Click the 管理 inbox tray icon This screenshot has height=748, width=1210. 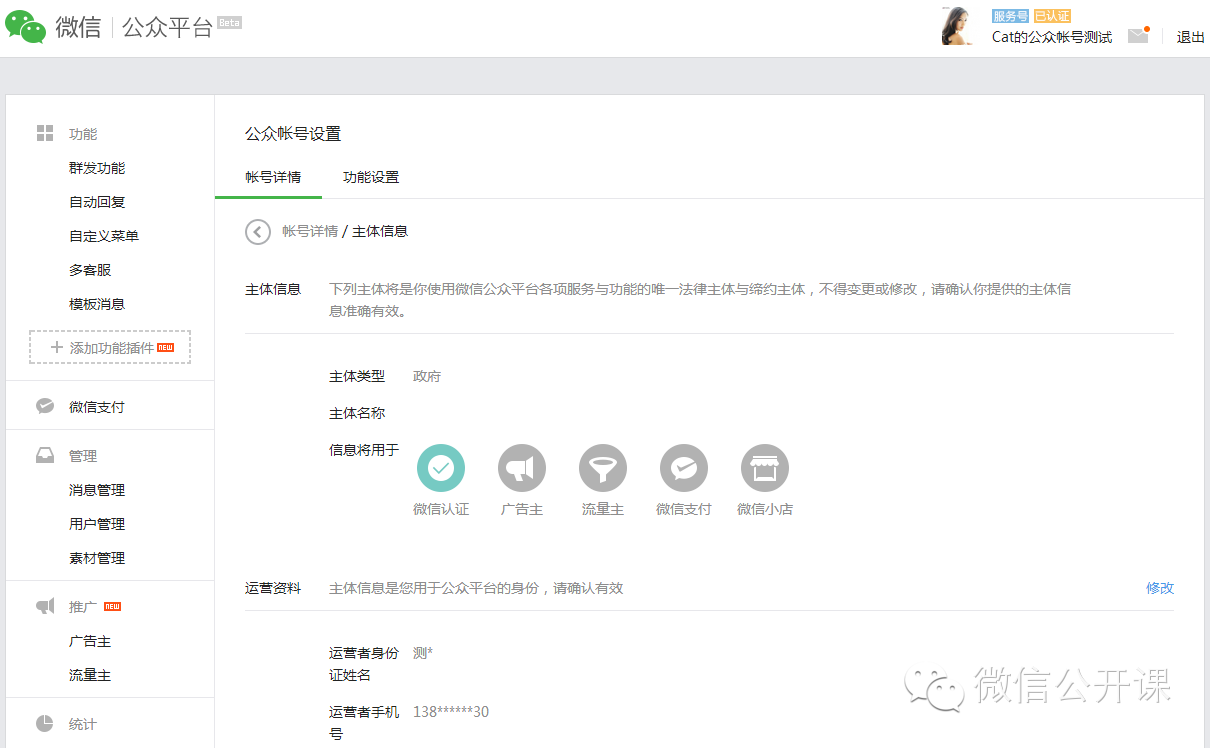45,455
